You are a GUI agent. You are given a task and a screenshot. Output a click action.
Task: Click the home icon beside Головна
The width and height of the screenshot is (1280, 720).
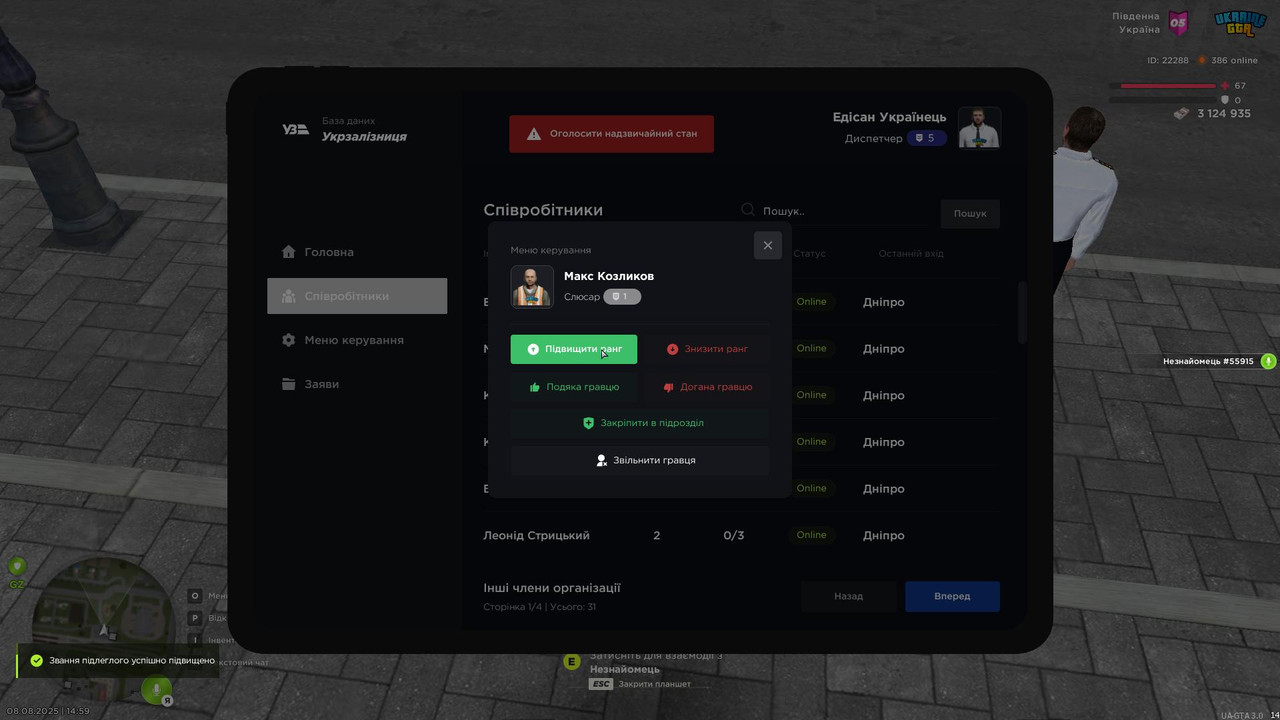[x=288, y=252]
